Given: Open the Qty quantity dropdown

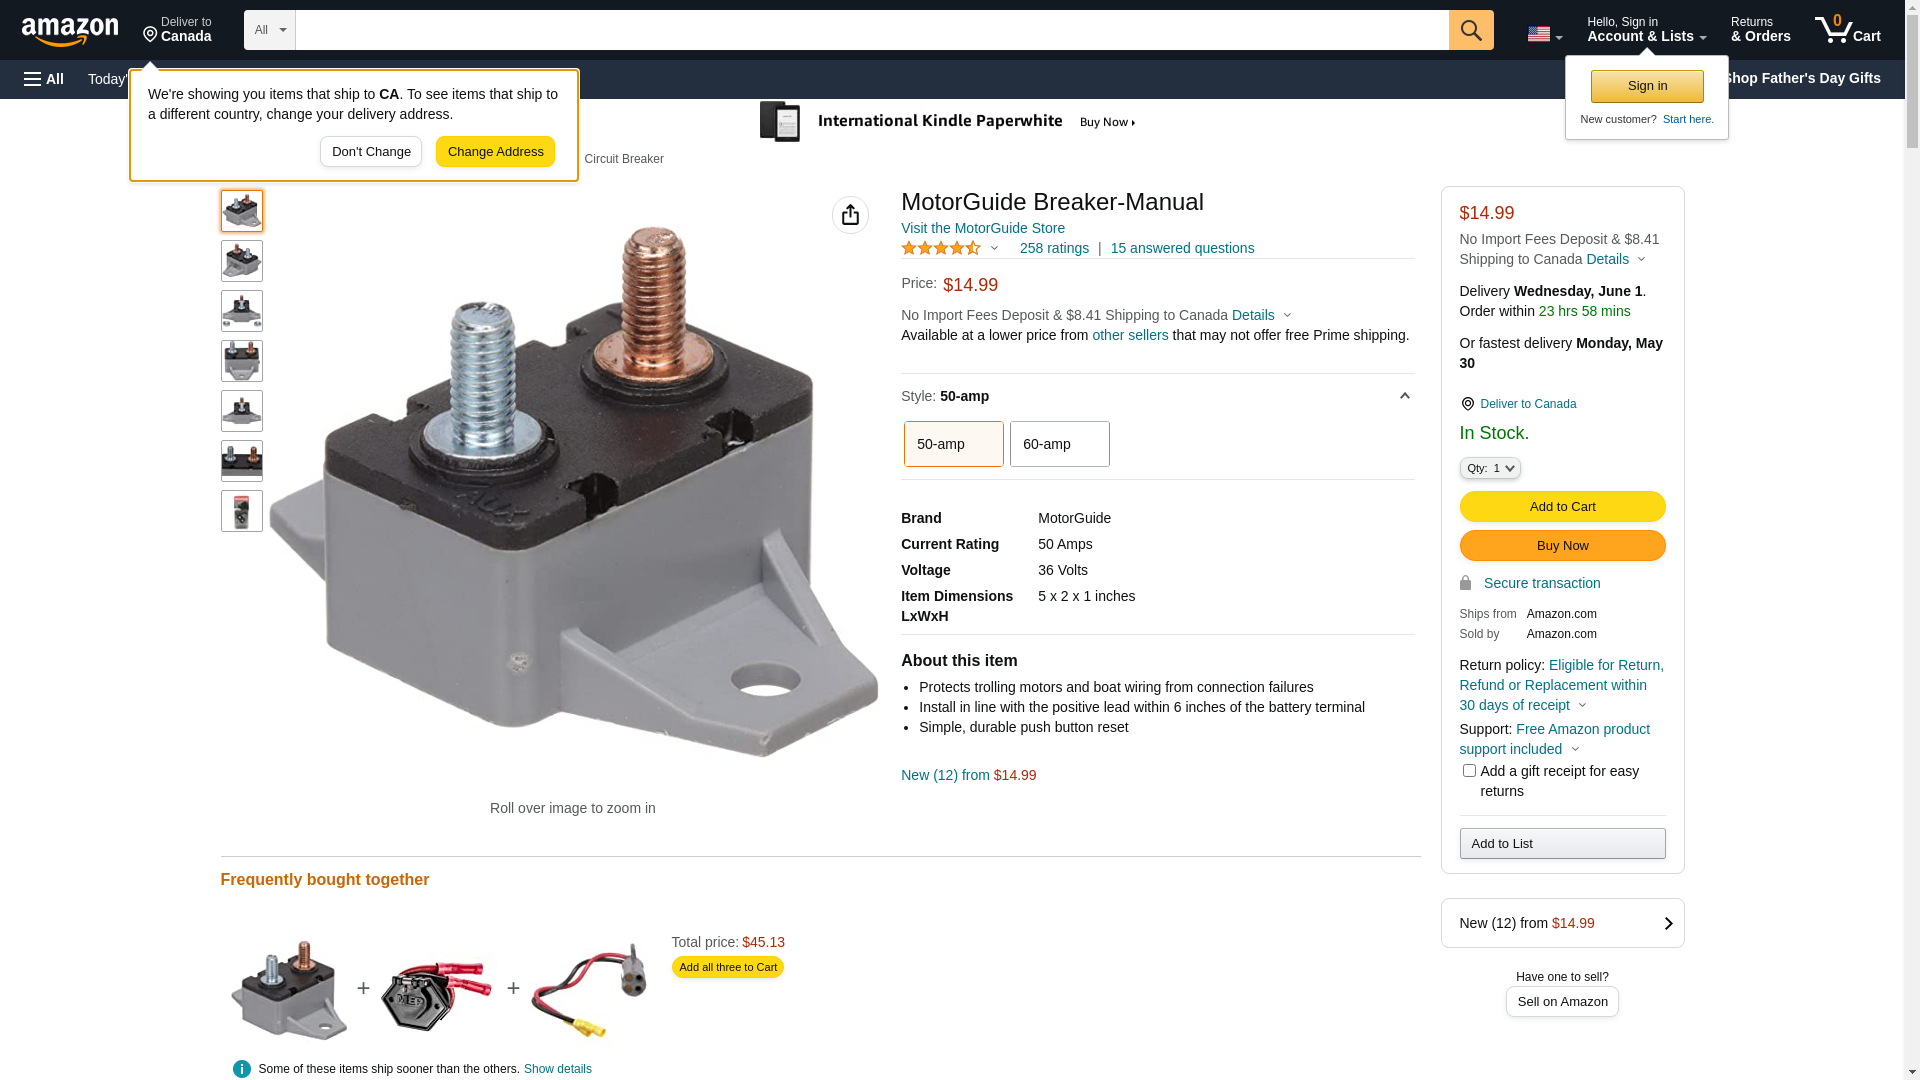Looking at the screenshot, I should point(1490,468).
